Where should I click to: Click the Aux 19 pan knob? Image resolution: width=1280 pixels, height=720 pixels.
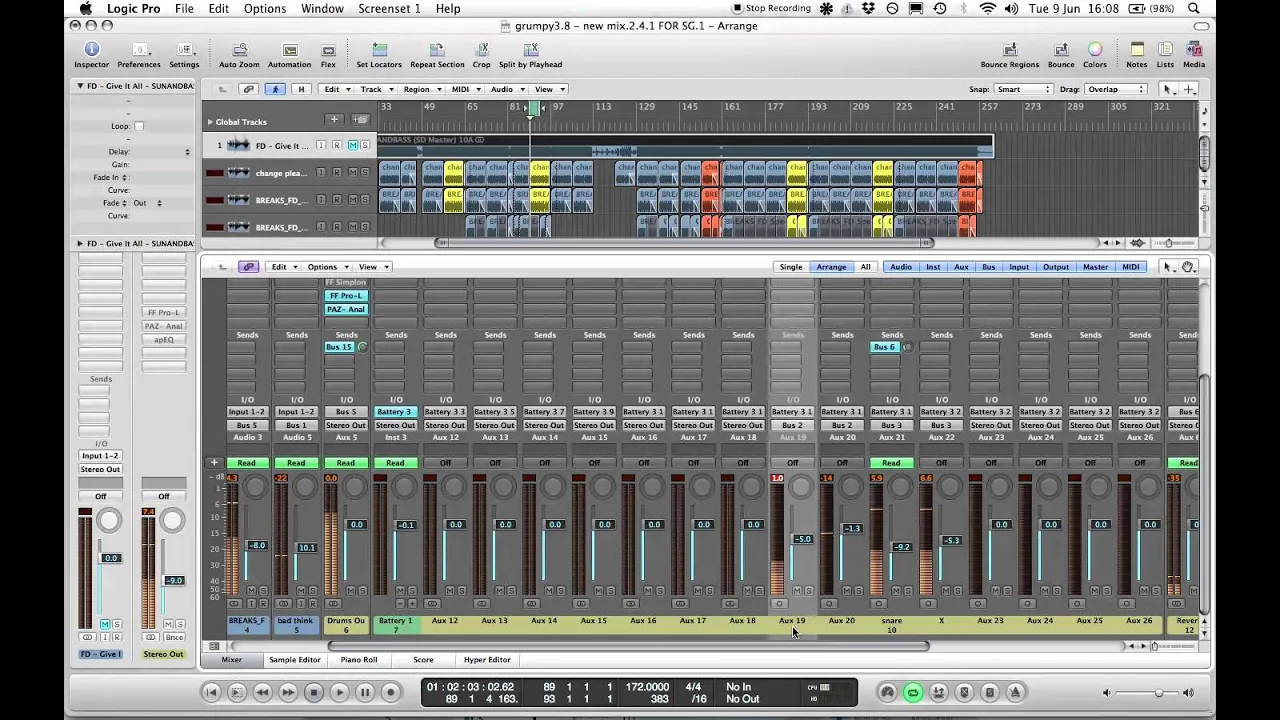[801, 487]
